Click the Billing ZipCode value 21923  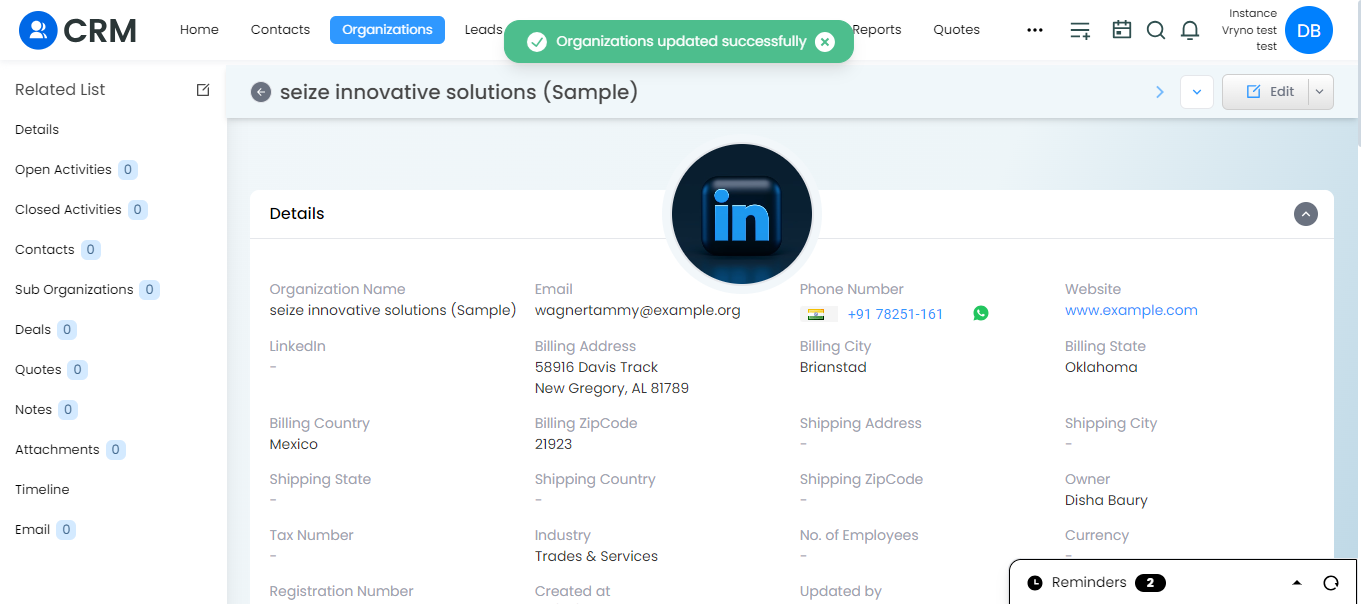tap(554, 444)
